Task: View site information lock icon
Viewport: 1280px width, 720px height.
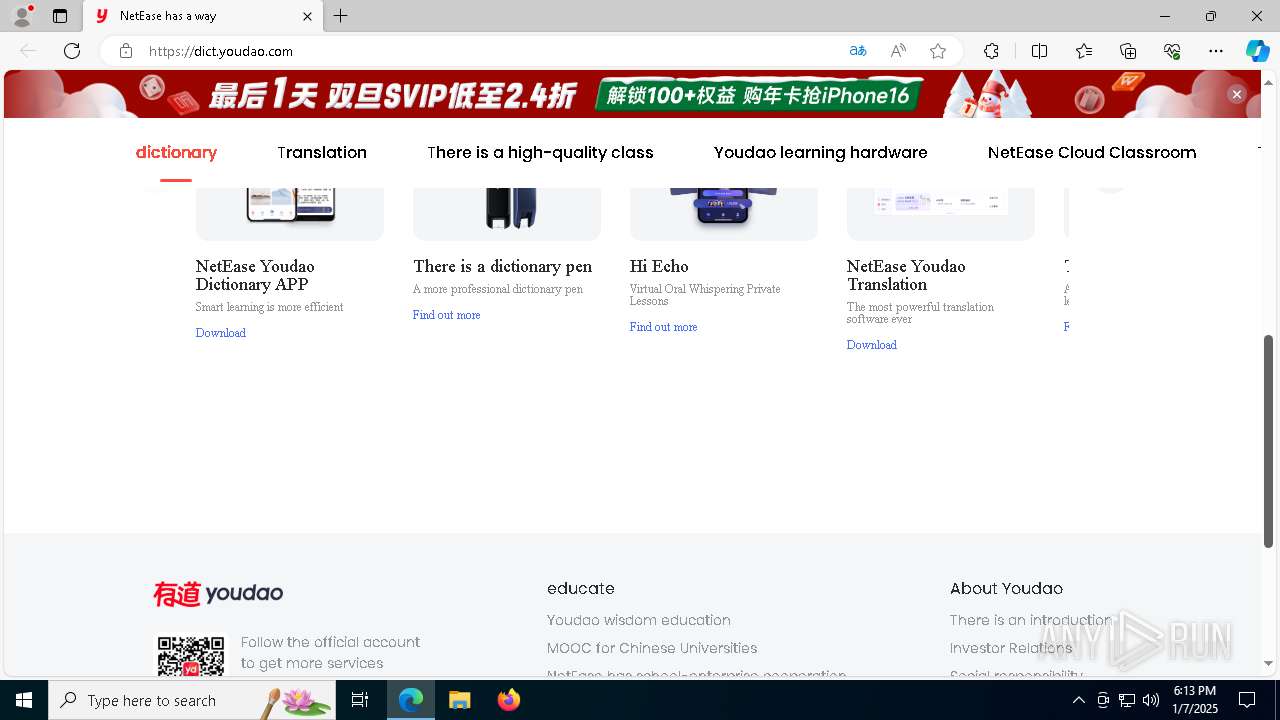Action: click(126, 51)
